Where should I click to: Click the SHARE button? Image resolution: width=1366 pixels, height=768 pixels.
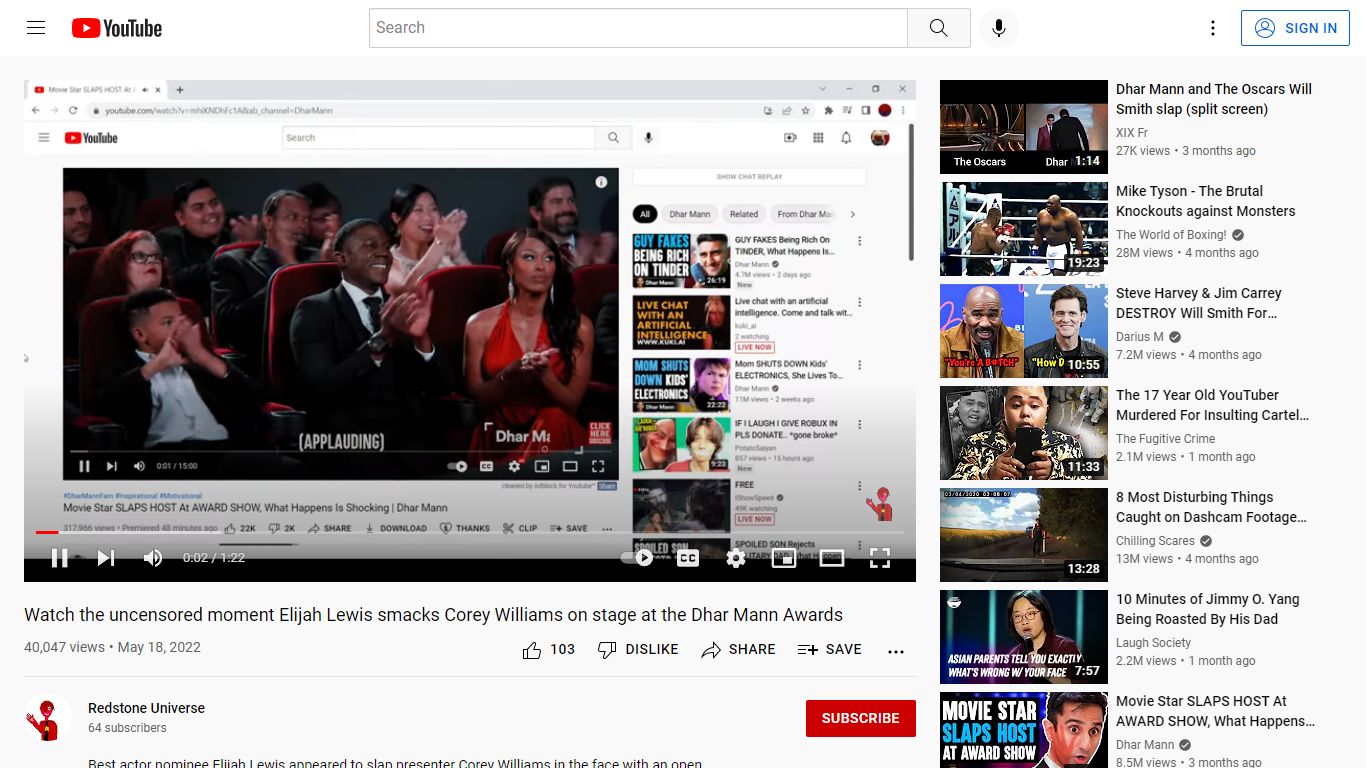[x=738, y=650]
